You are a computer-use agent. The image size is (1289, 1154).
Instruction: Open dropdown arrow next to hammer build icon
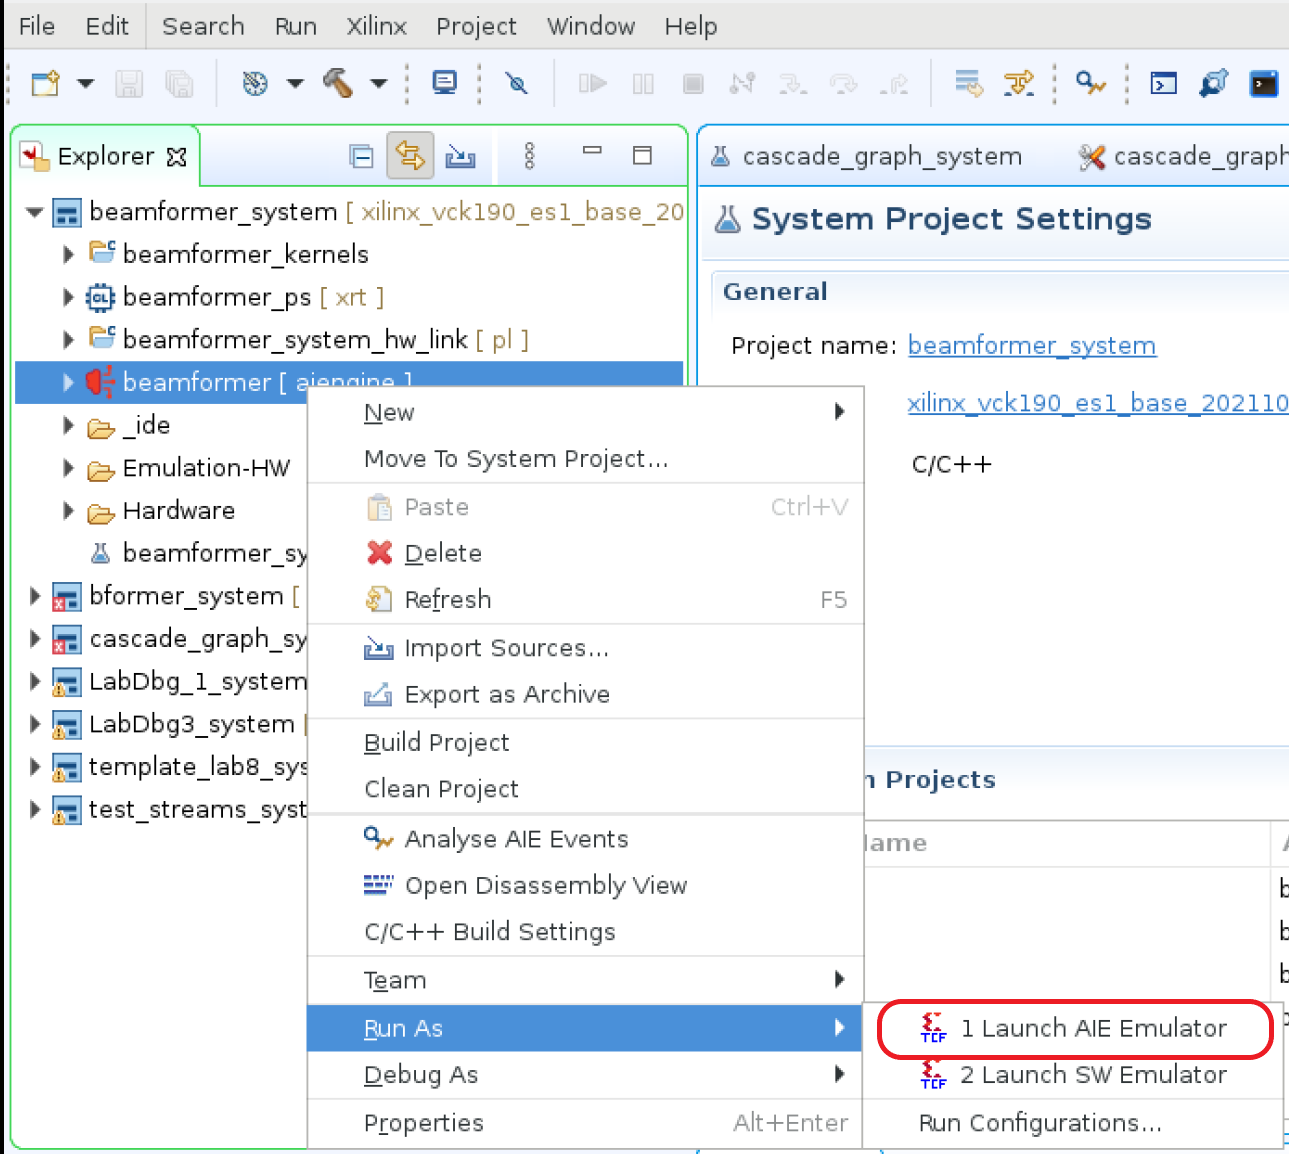(379, 83)
